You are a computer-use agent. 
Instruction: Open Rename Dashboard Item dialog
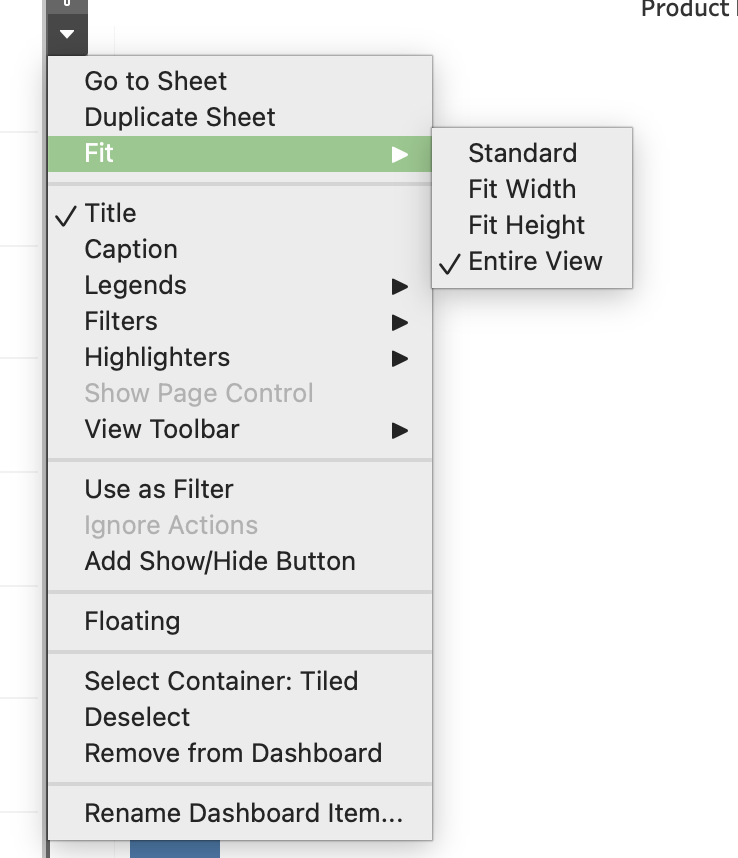click(x=243, y=813)
